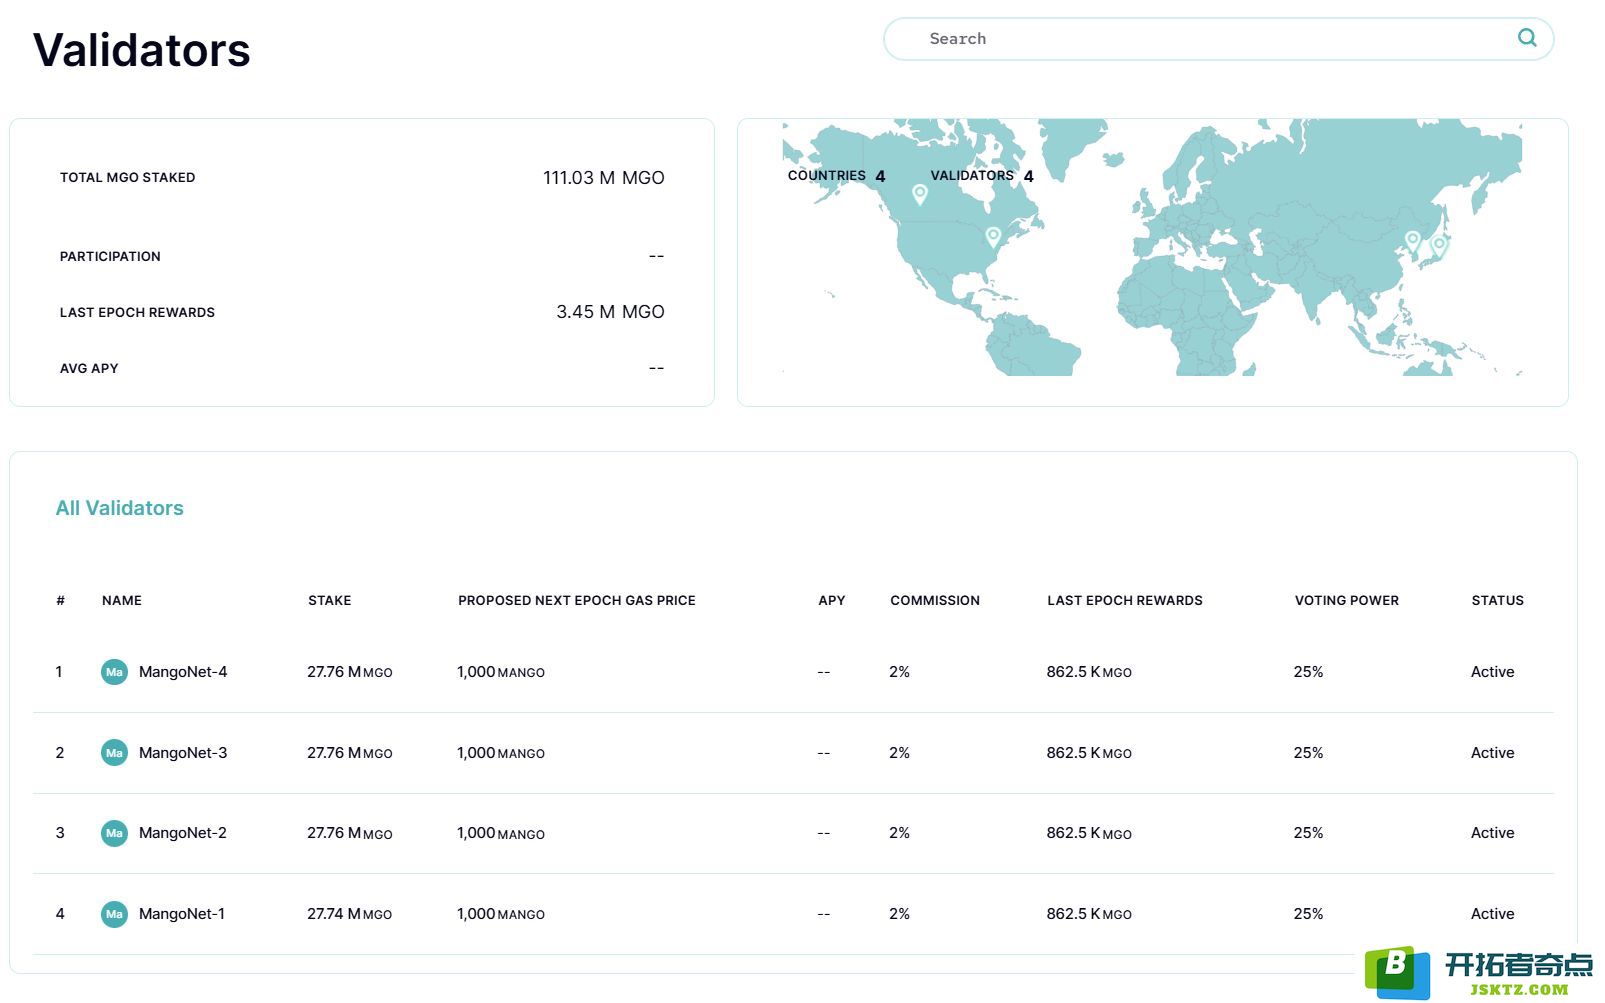Click the TOTAL MGO STAKED label

(x=128, y=177)
